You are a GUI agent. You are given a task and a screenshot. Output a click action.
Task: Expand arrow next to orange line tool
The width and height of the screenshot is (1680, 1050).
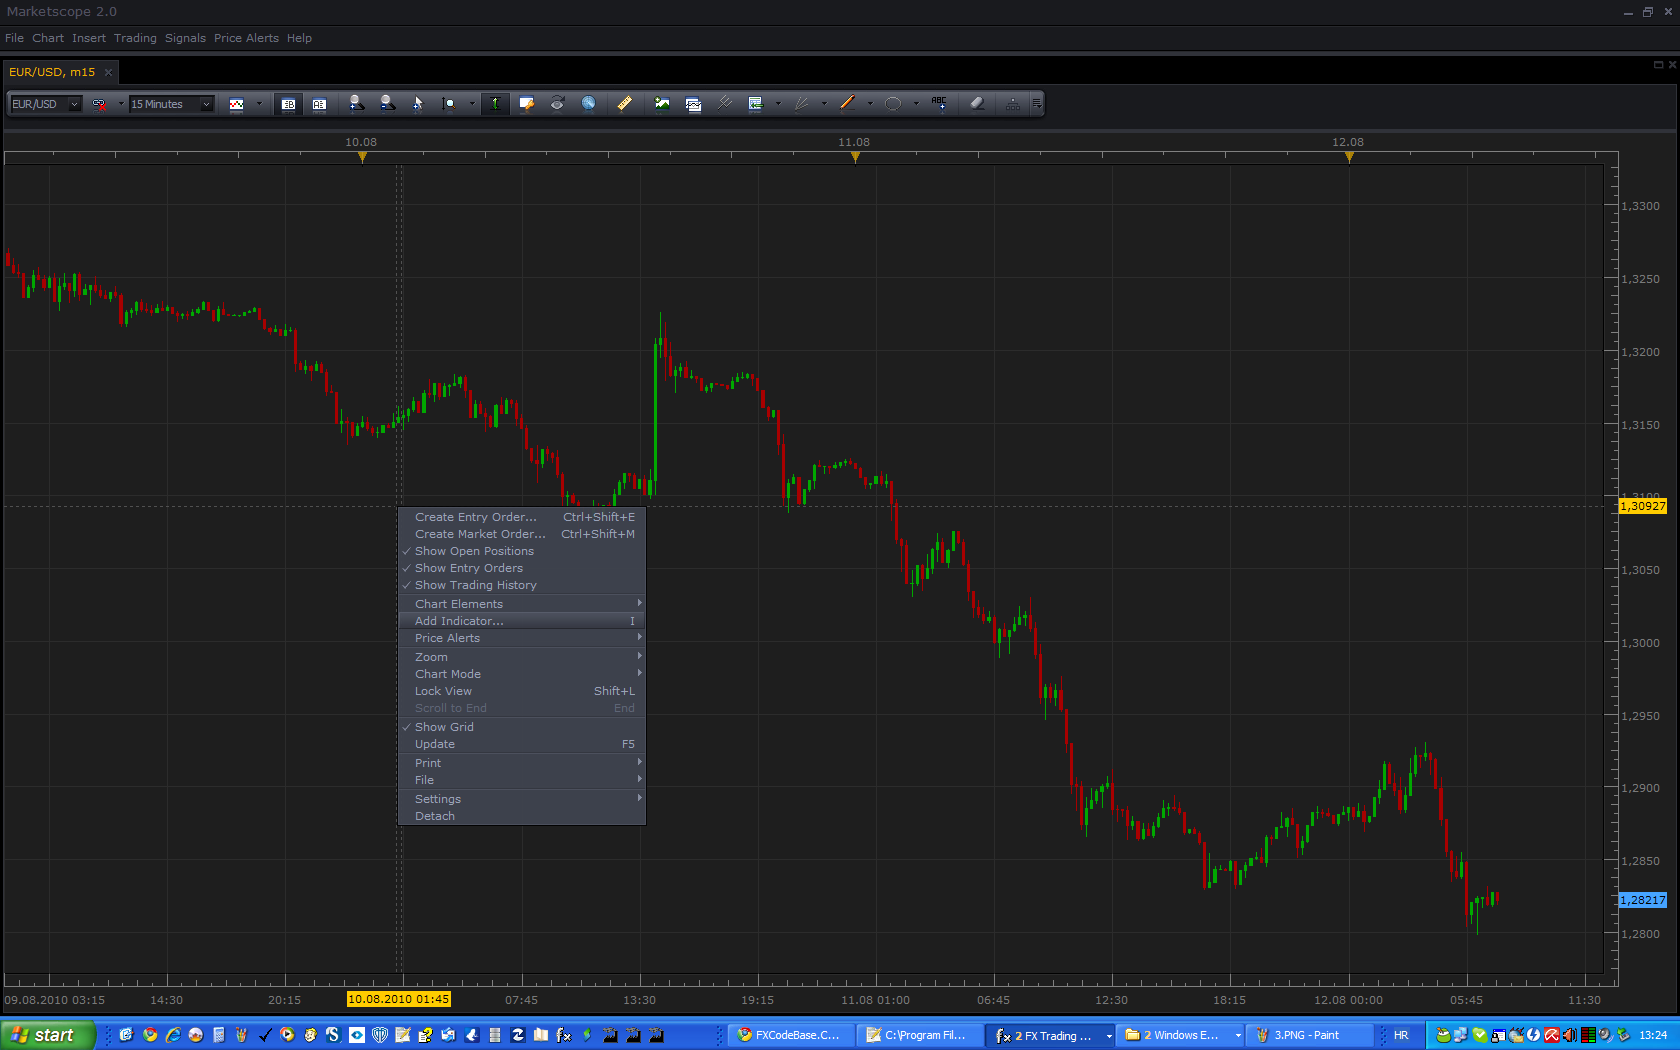(x=870, y=104)
